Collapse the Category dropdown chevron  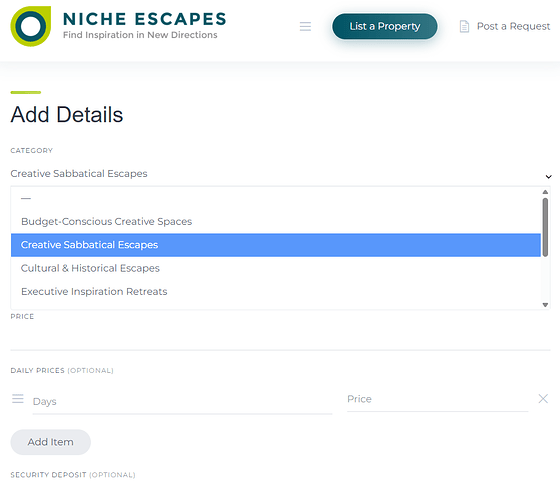pos(548,176)
